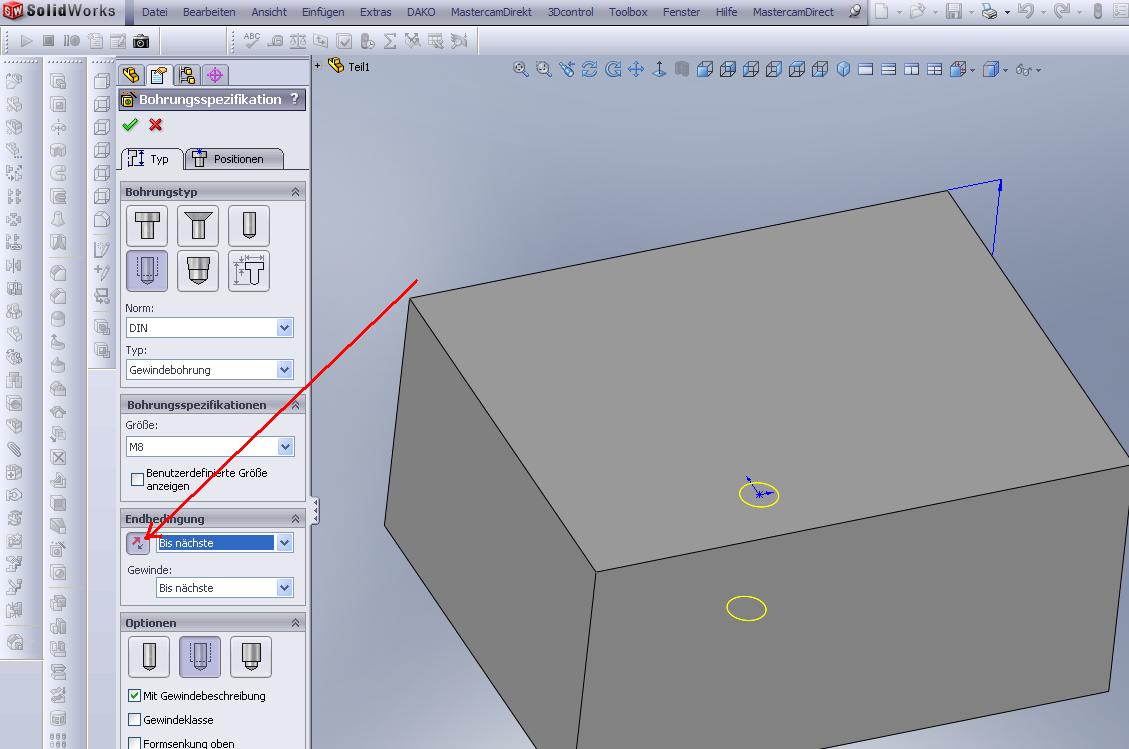Choose cosmetic thread option icon

point(200,657)
